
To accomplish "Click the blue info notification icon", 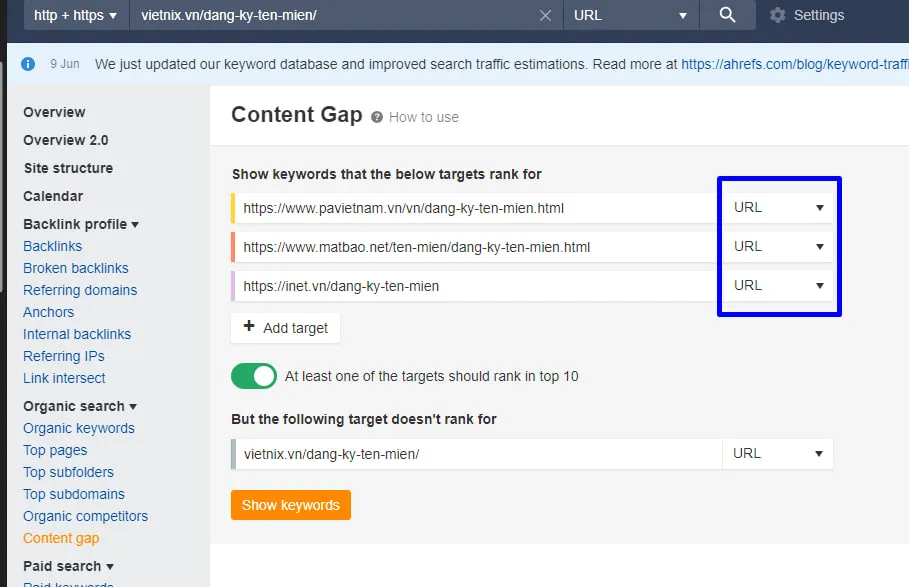I will pyautogui.click(x=28, y=64).
